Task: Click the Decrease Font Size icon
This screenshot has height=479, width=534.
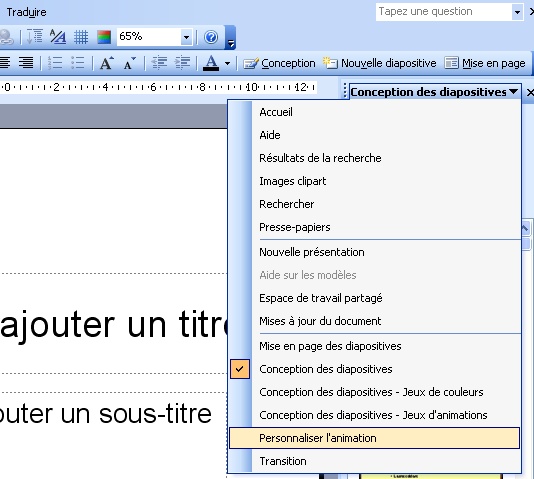Action: [x=130, y=63]
